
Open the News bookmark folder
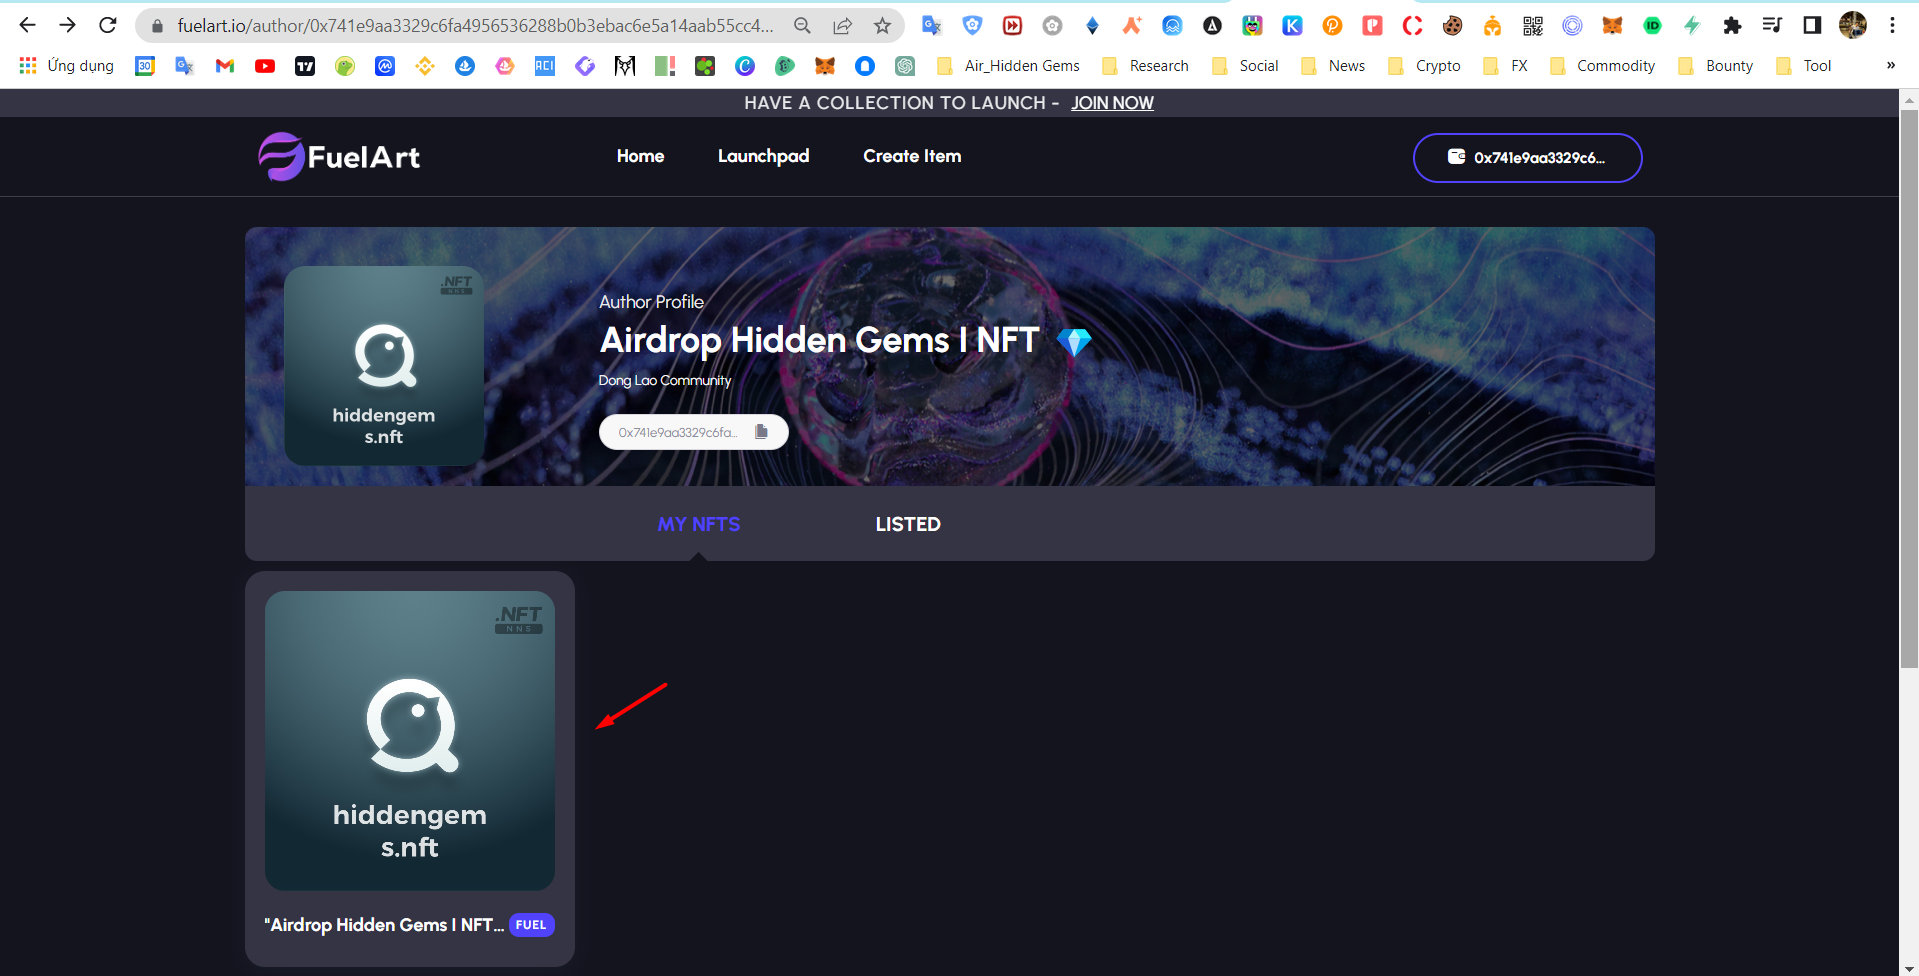pyautogui.click(x=1333, y=66)
